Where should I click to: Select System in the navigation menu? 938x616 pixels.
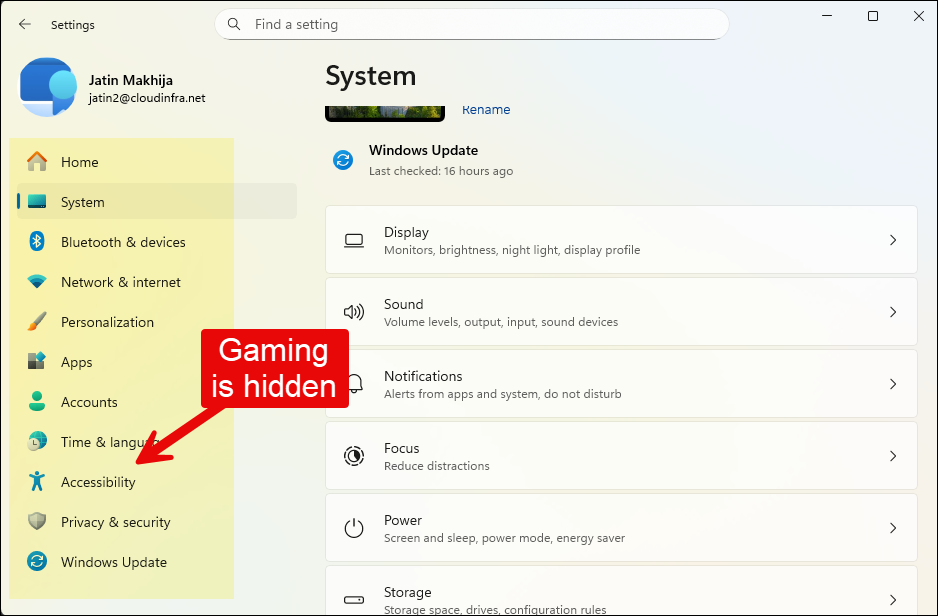pyautogui.click(x=82, y=202)
